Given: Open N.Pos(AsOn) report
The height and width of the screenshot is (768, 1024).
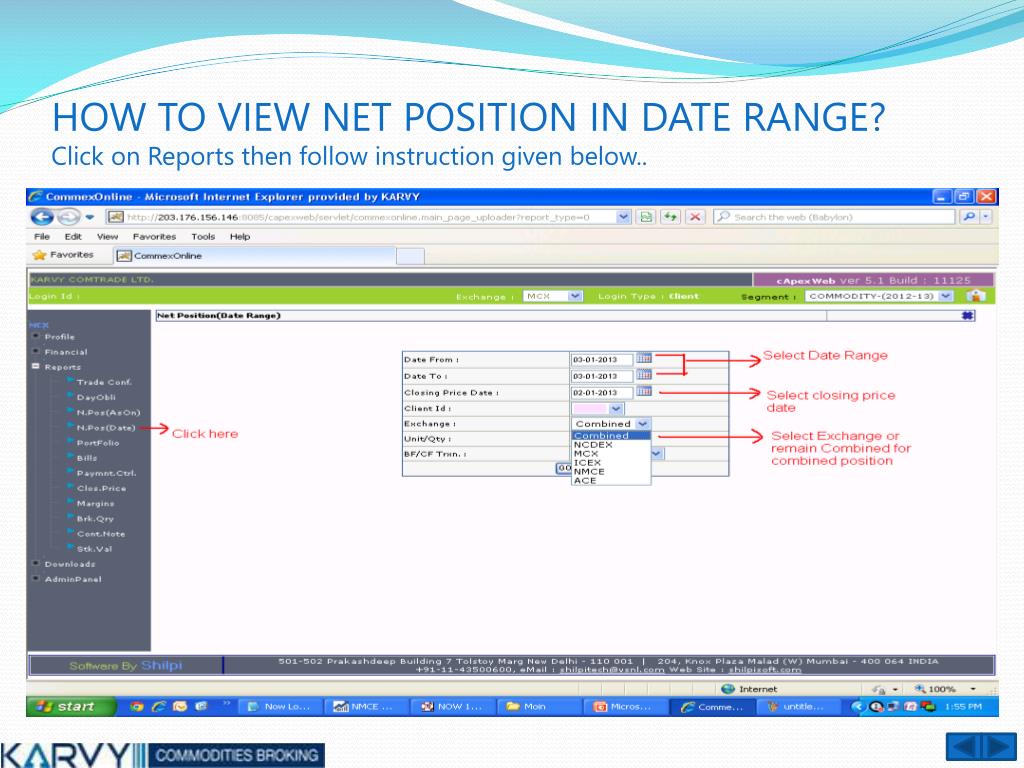Looking at the screenshot, I should [x=108, y=412].
